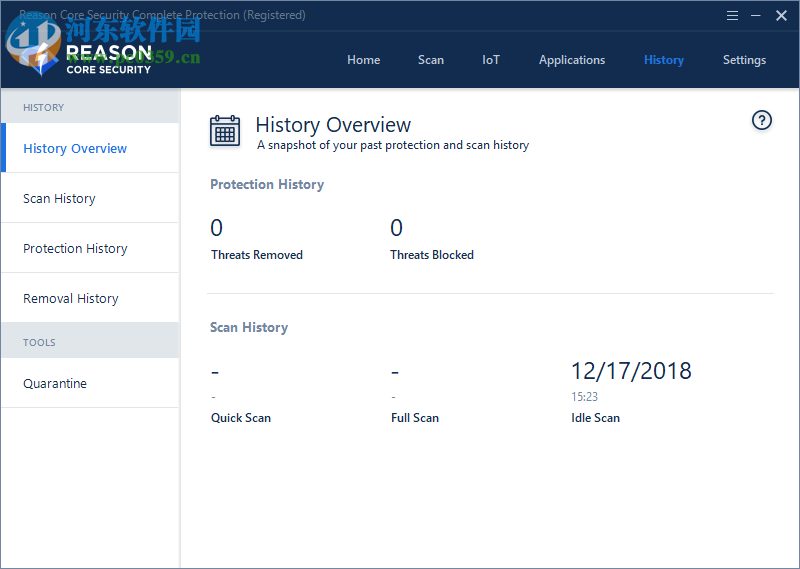Open Scan History in the sidebar
Image resolution: width=800 pixels, height=569 pixels.
pos(90,198)
